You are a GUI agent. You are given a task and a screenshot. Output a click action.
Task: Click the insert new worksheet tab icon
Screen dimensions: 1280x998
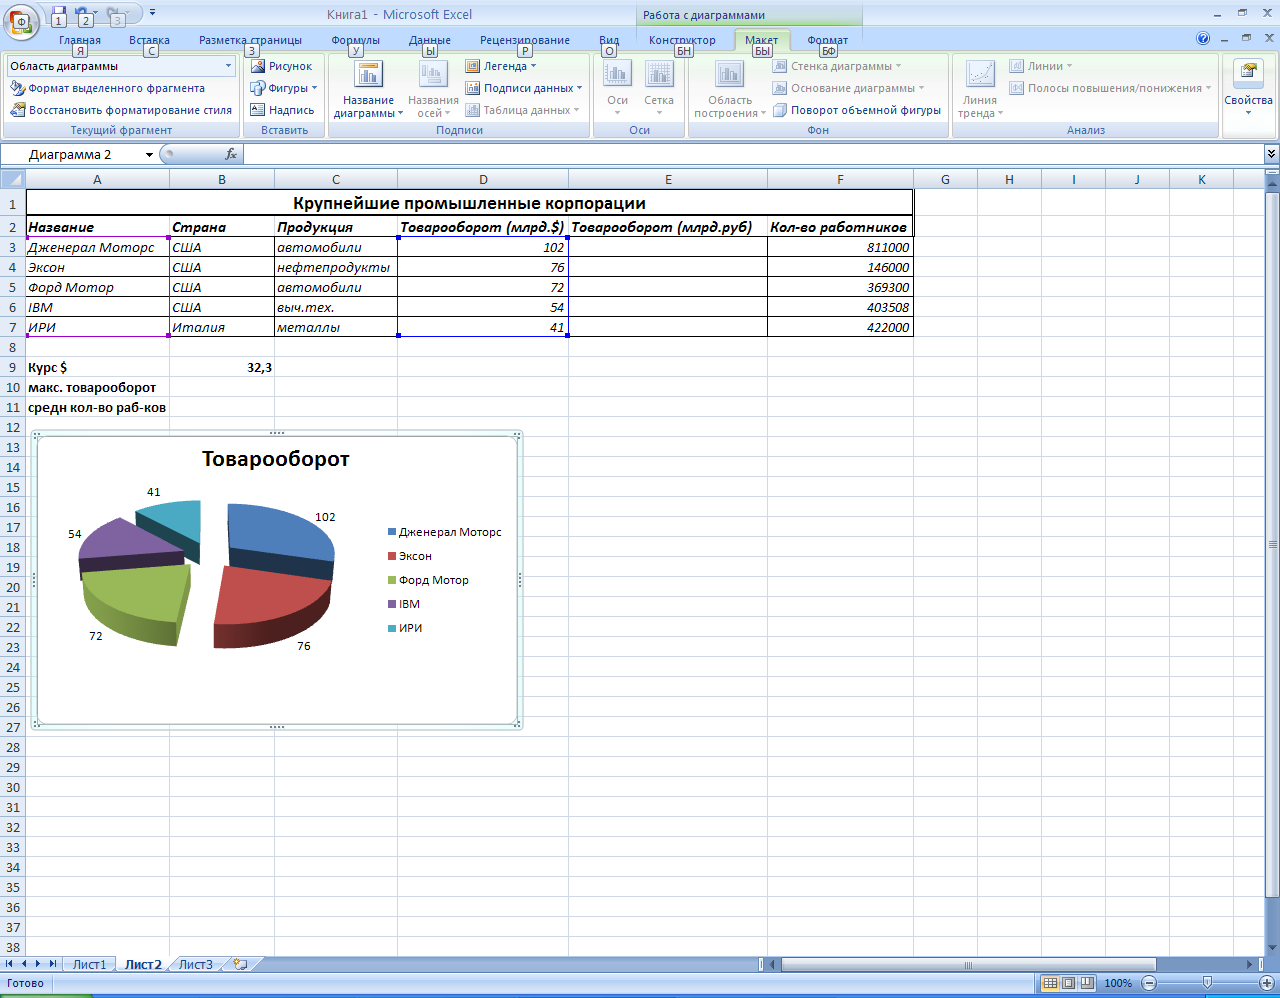pyautogui.click(x=240, y=965)
